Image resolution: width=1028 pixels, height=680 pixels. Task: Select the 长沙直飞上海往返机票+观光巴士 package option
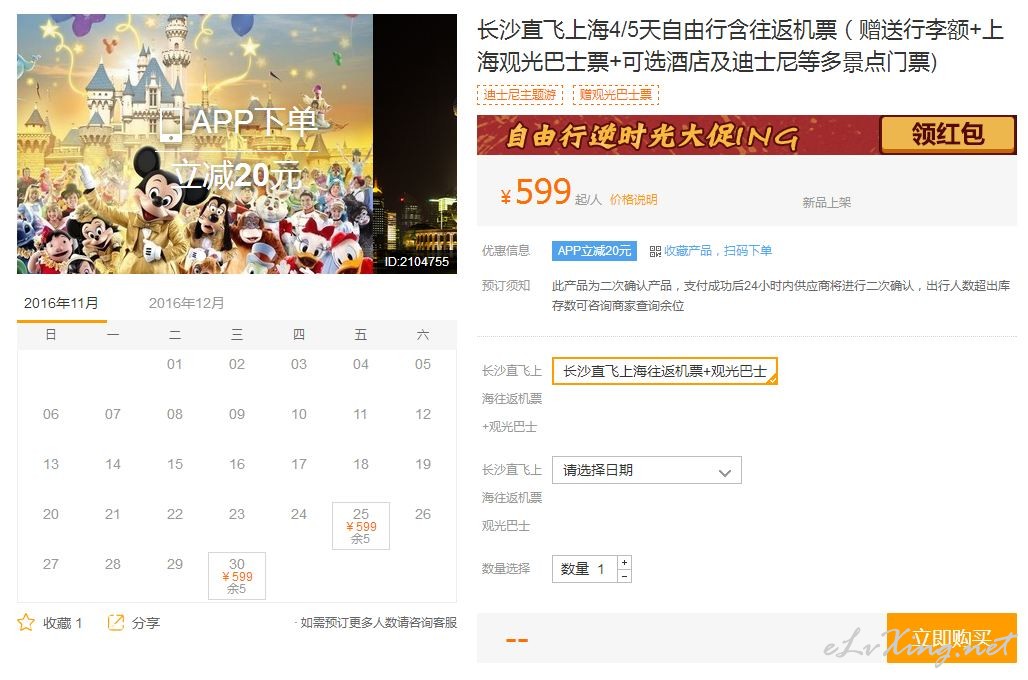pos(665,371)
